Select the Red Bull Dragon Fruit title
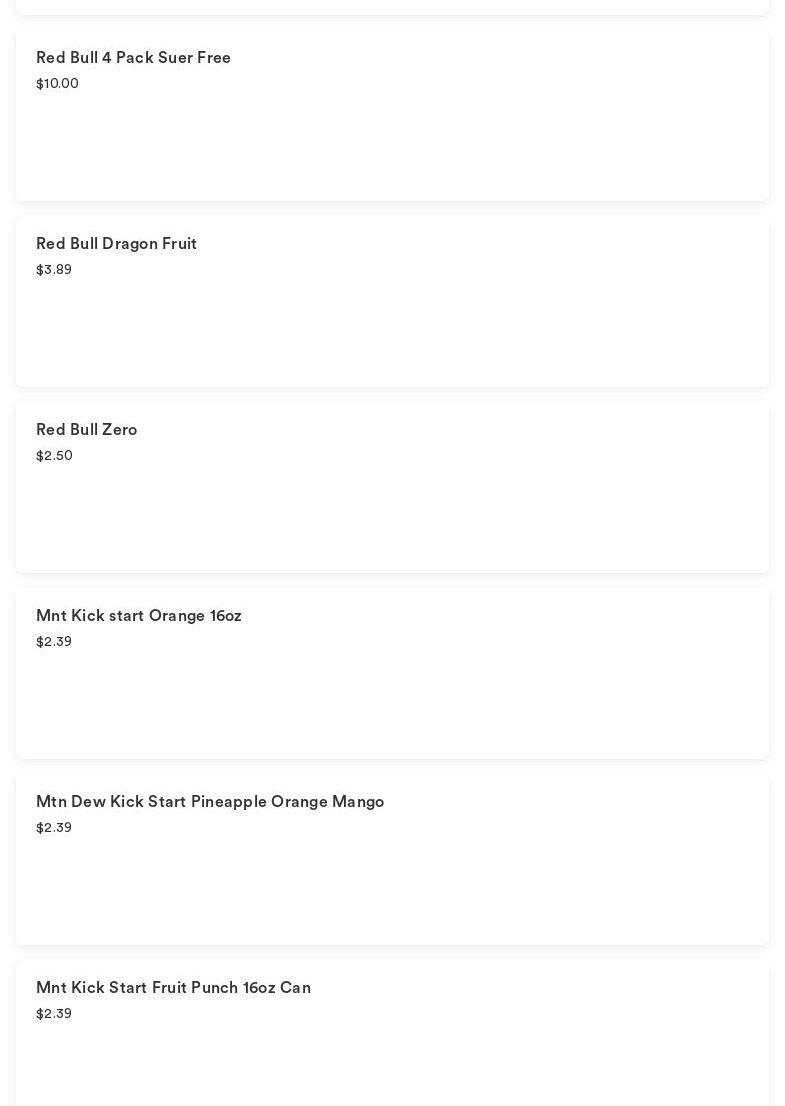The width and height of the screenshot is (785, 1106). pos(116,244)
